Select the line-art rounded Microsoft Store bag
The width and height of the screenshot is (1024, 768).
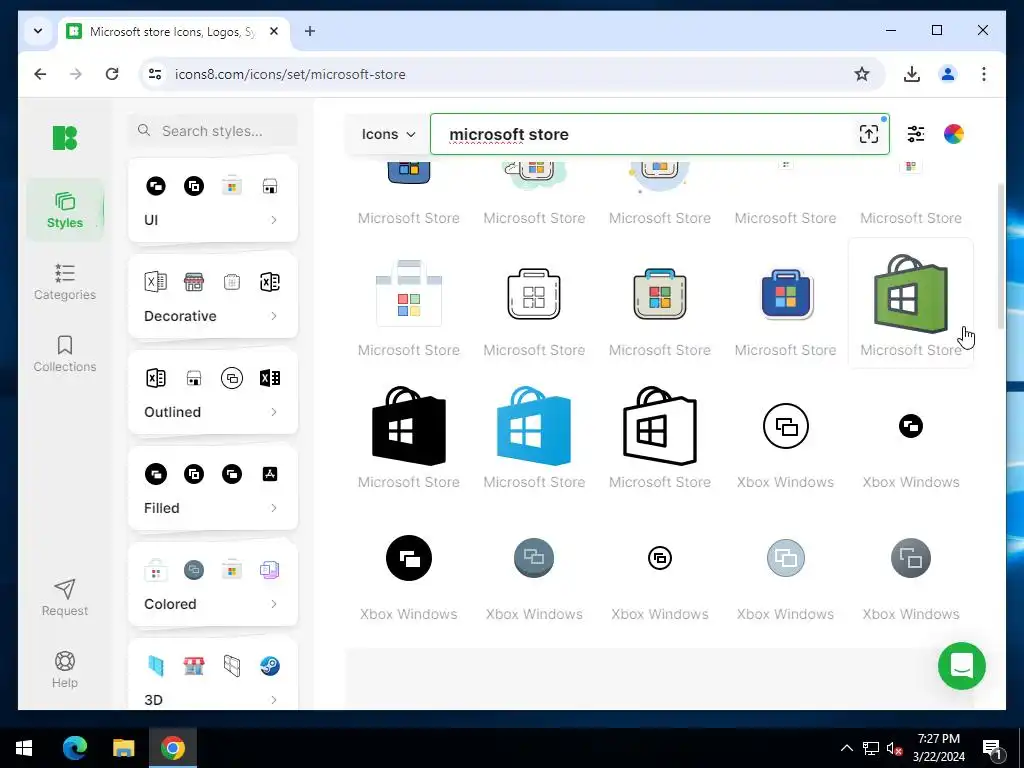pyautogui.click(x=534, y=294)
